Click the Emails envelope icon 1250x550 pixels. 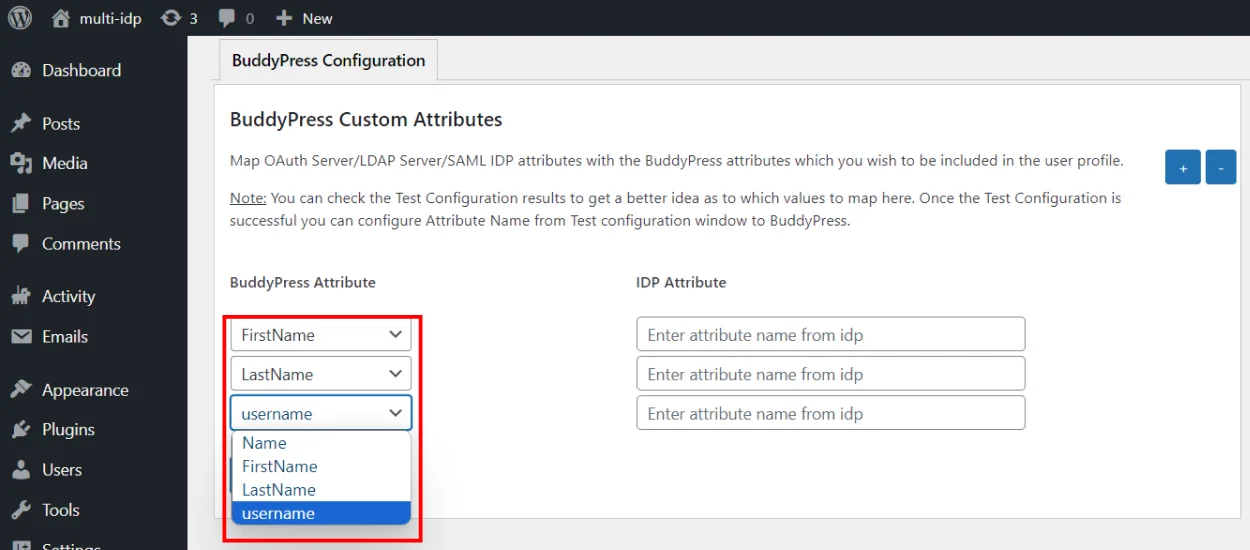(x=21, y=336)
